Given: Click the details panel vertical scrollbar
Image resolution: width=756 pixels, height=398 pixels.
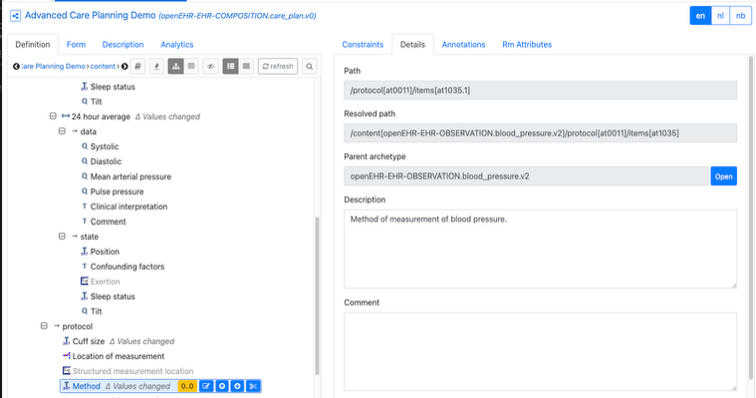Looking at the screenshot, I should click(751, 217).
